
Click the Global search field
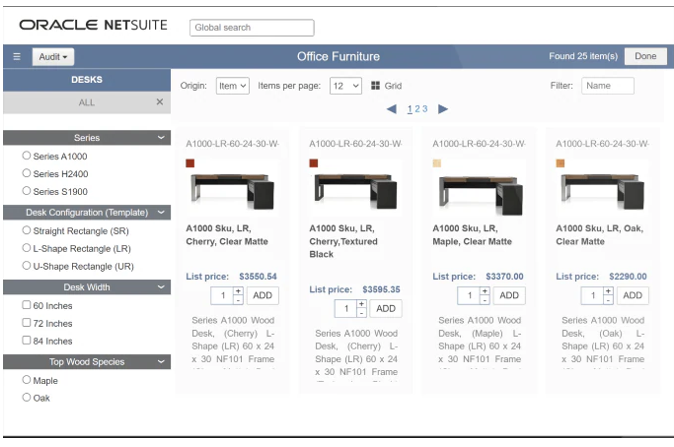[x=251, y=27]
